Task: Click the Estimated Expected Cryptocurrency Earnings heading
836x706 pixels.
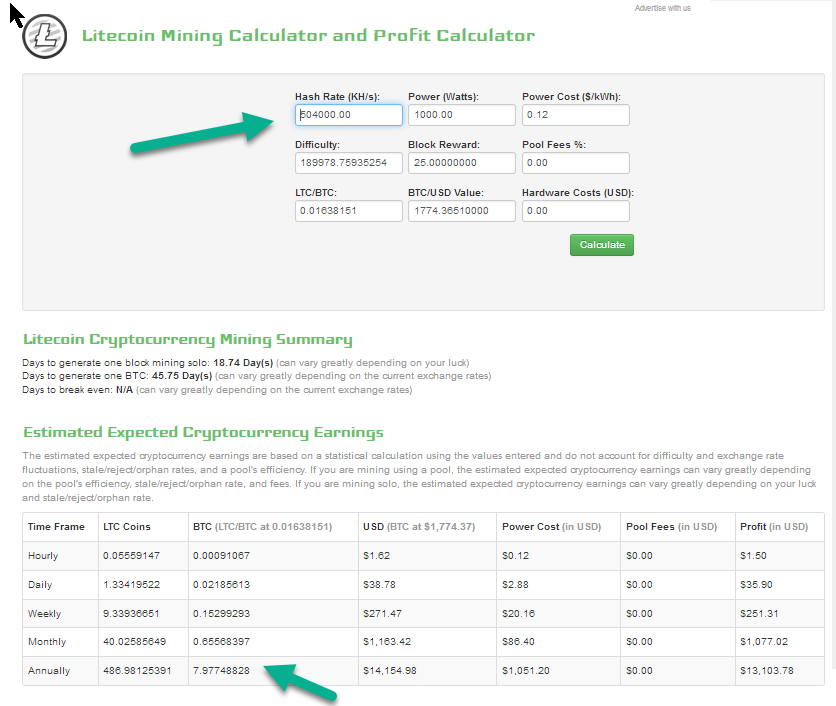Action: point(203,432)
